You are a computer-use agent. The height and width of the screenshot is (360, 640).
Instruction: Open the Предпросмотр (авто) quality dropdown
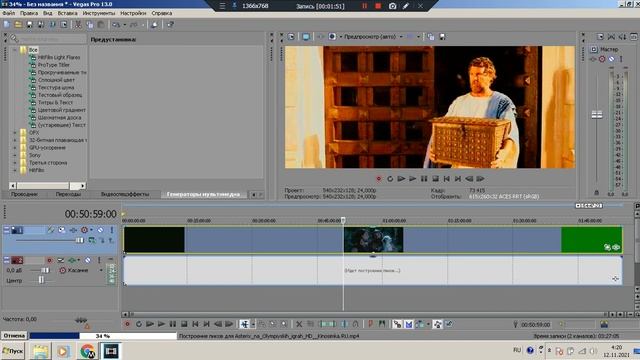point(401,37)
